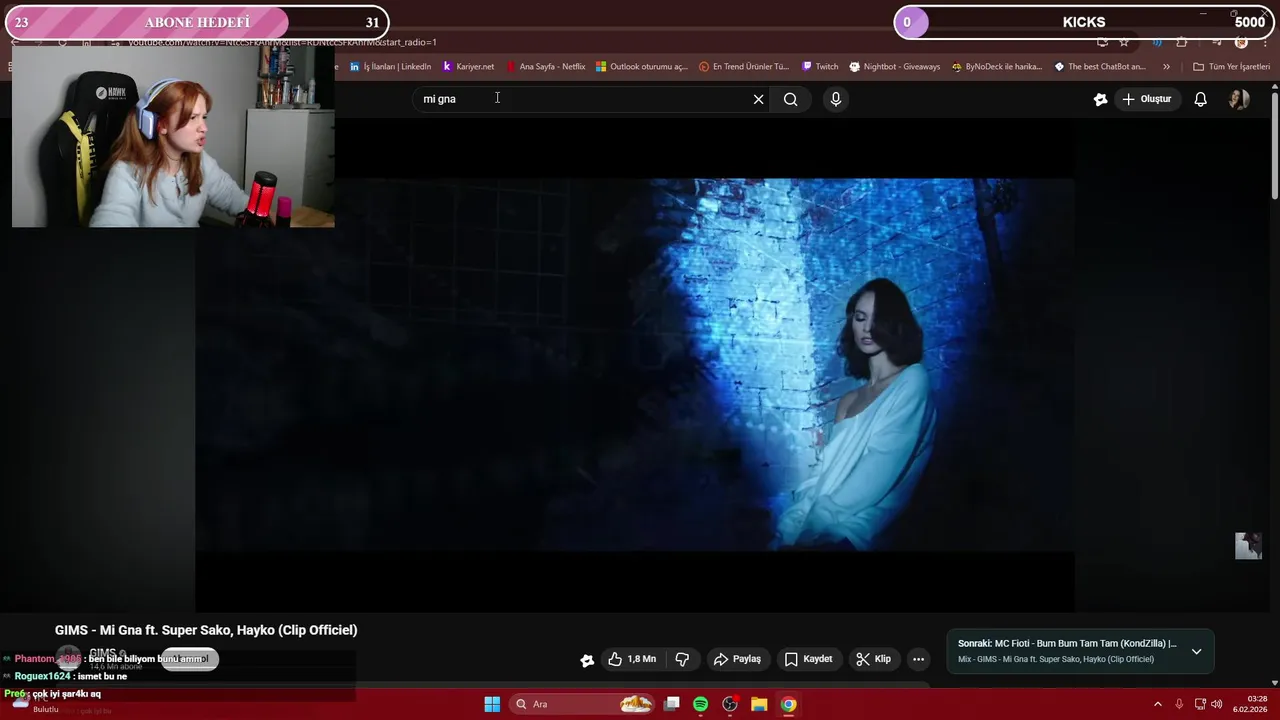Open volume control in system tray
1280x720 pixels.
(1217, 704)
